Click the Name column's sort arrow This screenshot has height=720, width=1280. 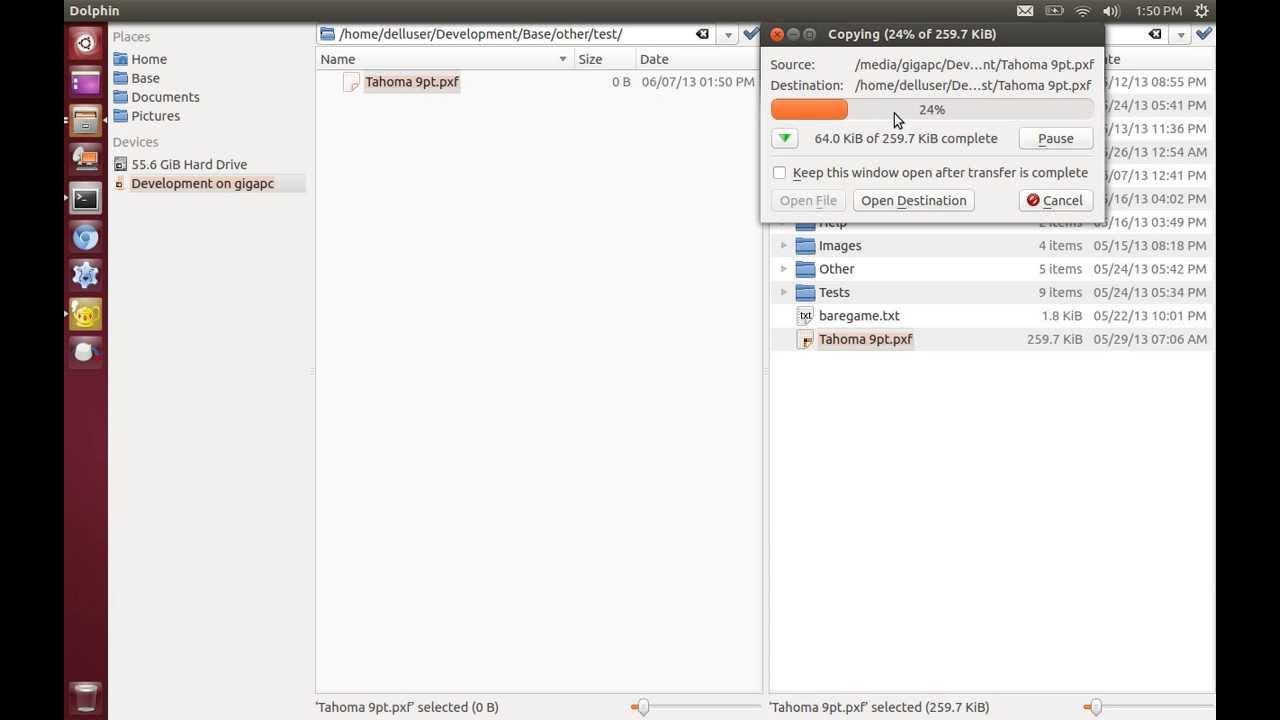tap(563, 59)
